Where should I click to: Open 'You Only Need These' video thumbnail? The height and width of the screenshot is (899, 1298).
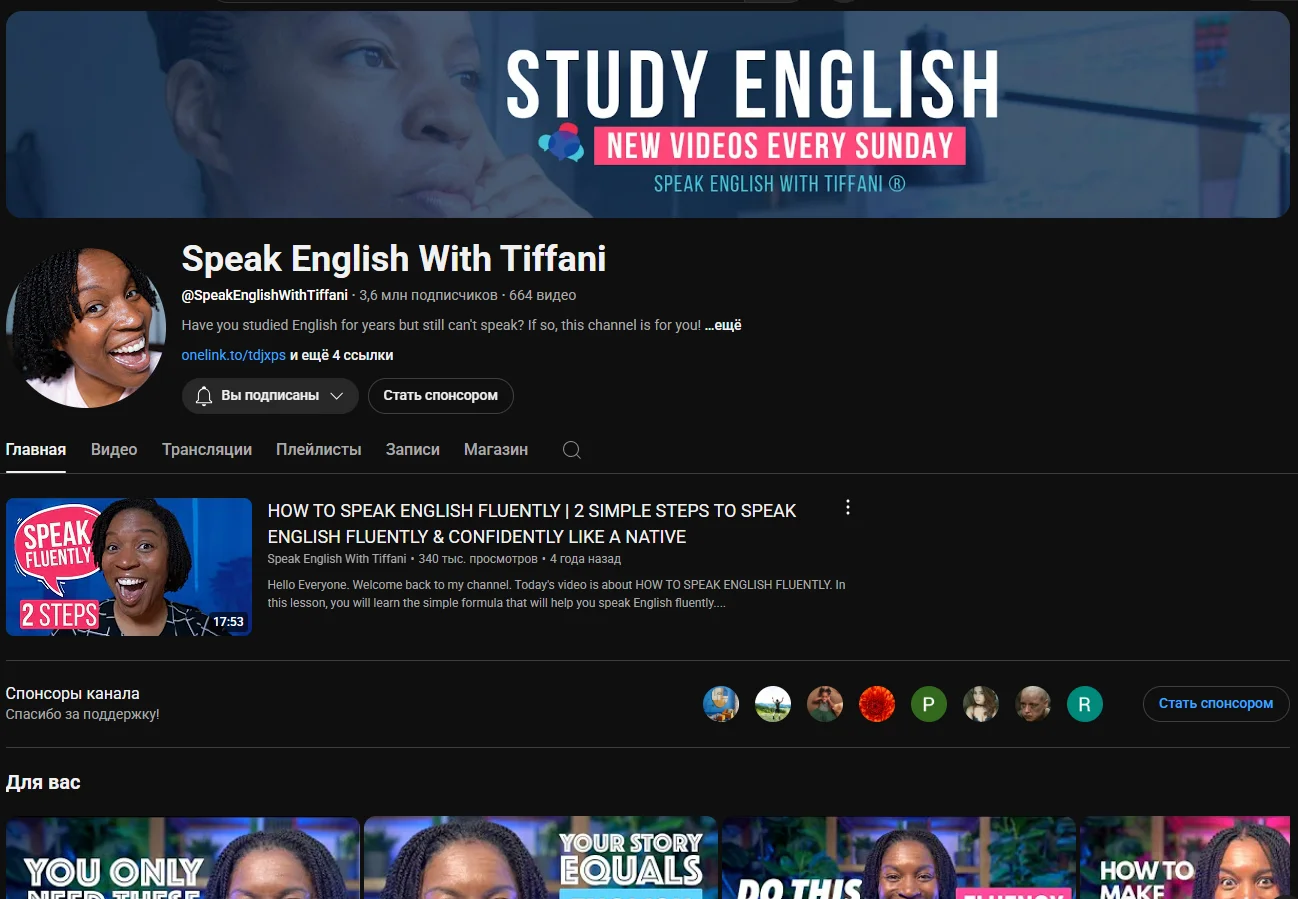pyautogui.click(x=183, y=858)
